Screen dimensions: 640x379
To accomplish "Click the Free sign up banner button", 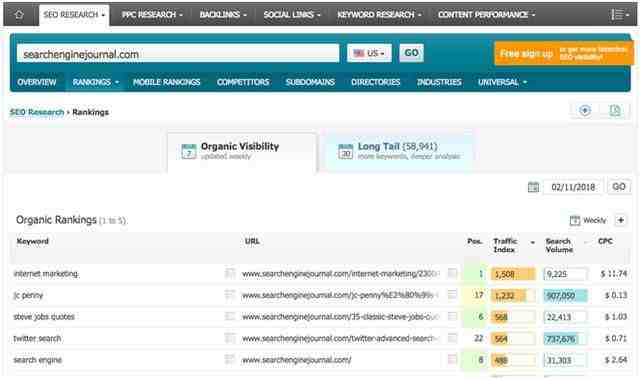I will tap(563, 53).
